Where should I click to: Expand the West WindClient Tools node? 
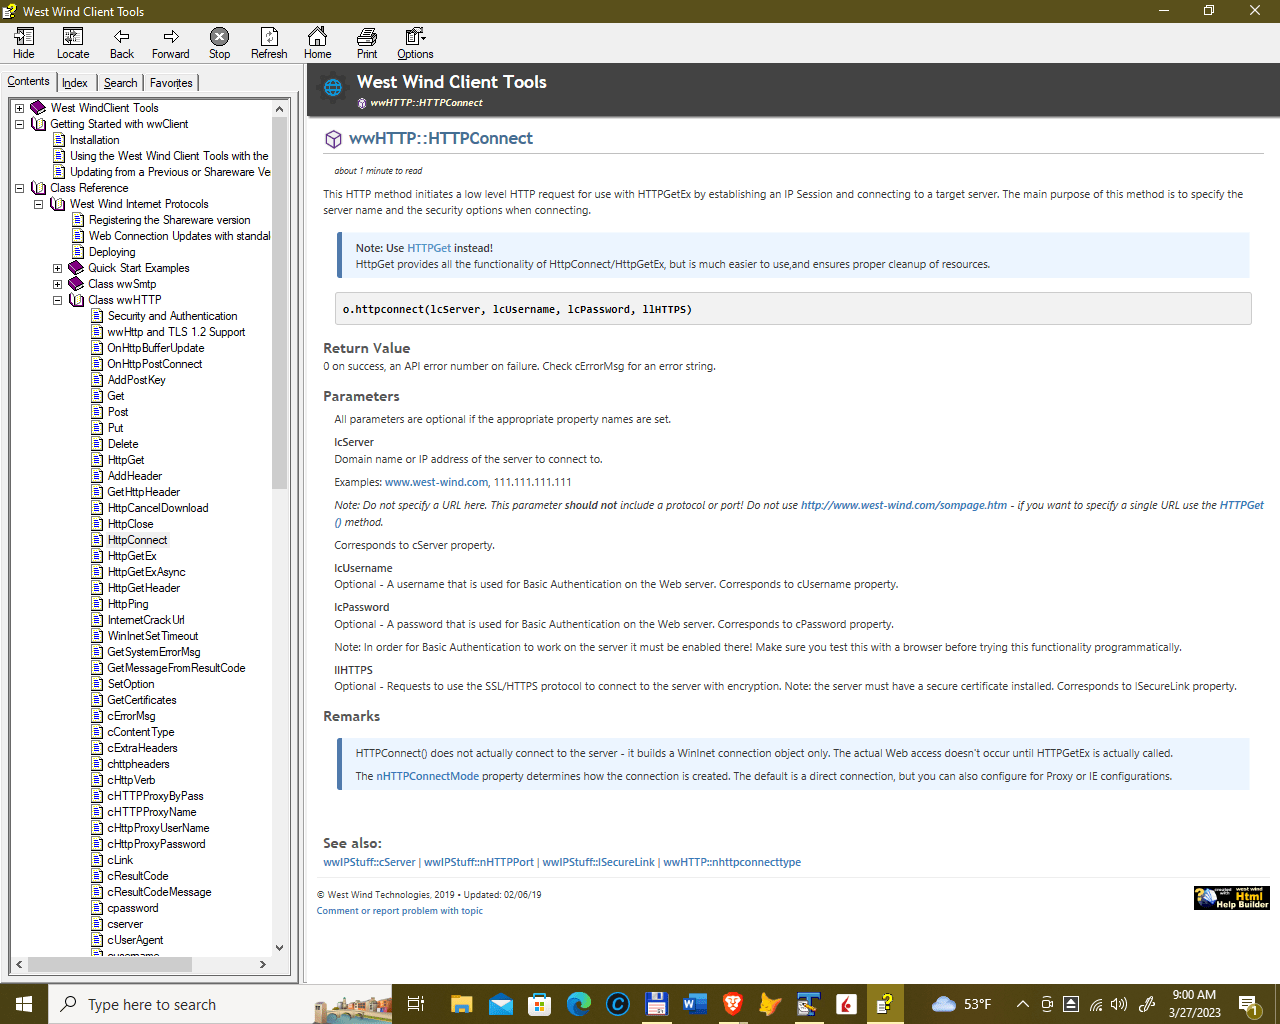pyautogui.click(x=18, y=107)
